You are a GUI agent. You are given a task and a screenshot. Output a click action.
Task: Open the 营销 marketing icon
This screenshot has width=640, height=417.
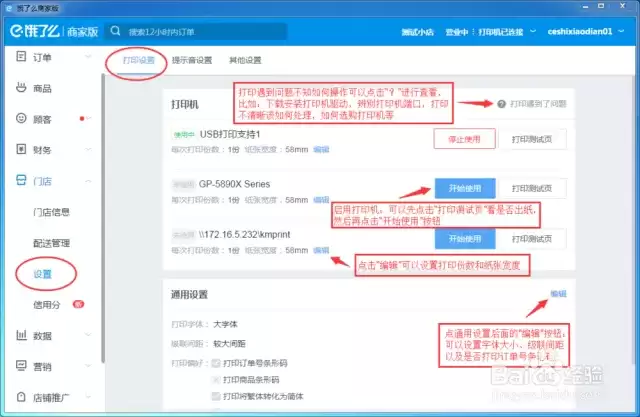(x=21, y=365)
